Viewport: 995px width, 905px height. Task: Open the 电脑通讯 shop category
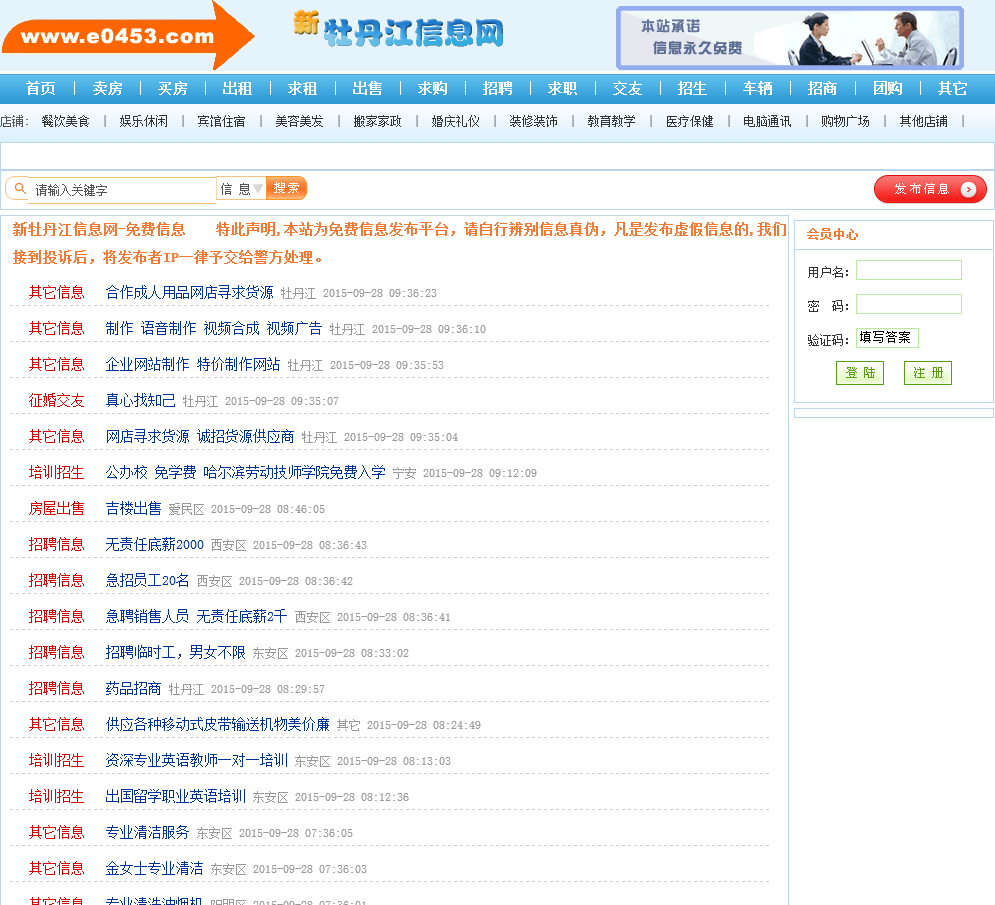click(767, 121)
